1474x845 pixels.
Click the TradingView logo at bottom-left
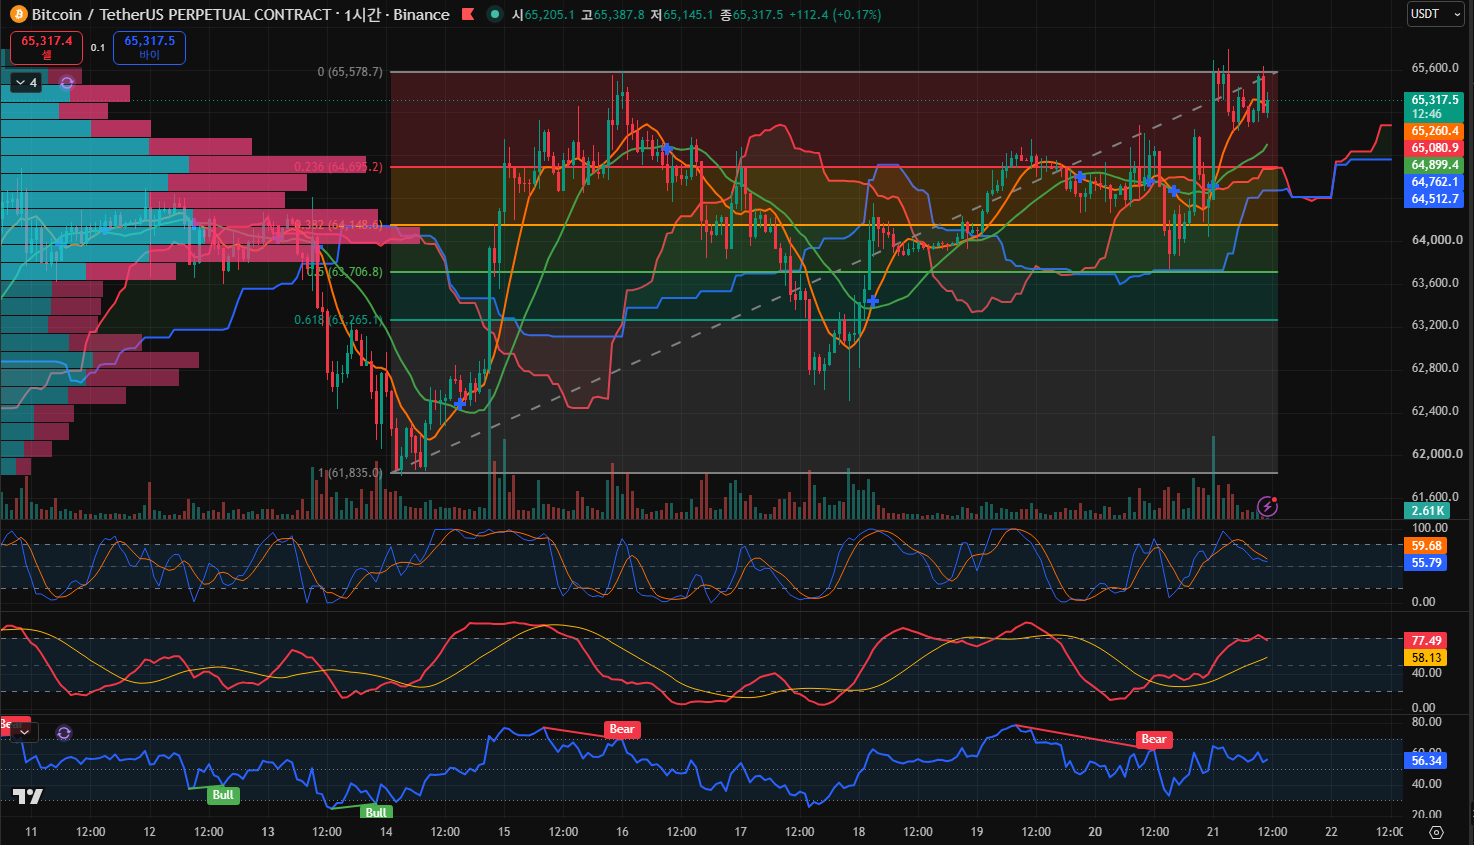pyautogui.click(x=27, y=797)
